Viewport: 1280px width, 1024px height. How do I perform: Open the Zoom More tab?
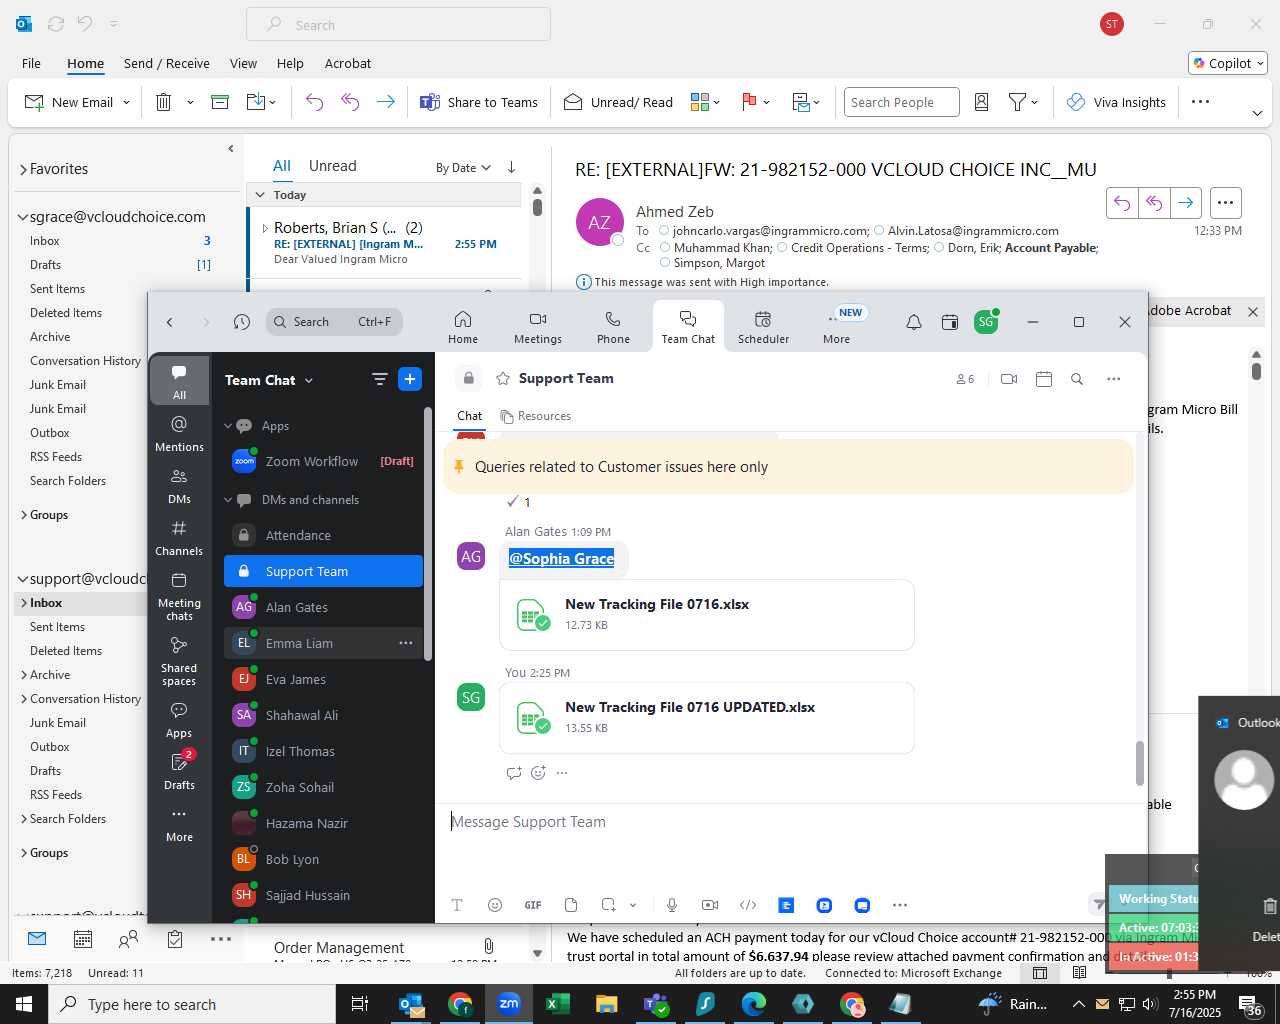[x=836, y=327]
